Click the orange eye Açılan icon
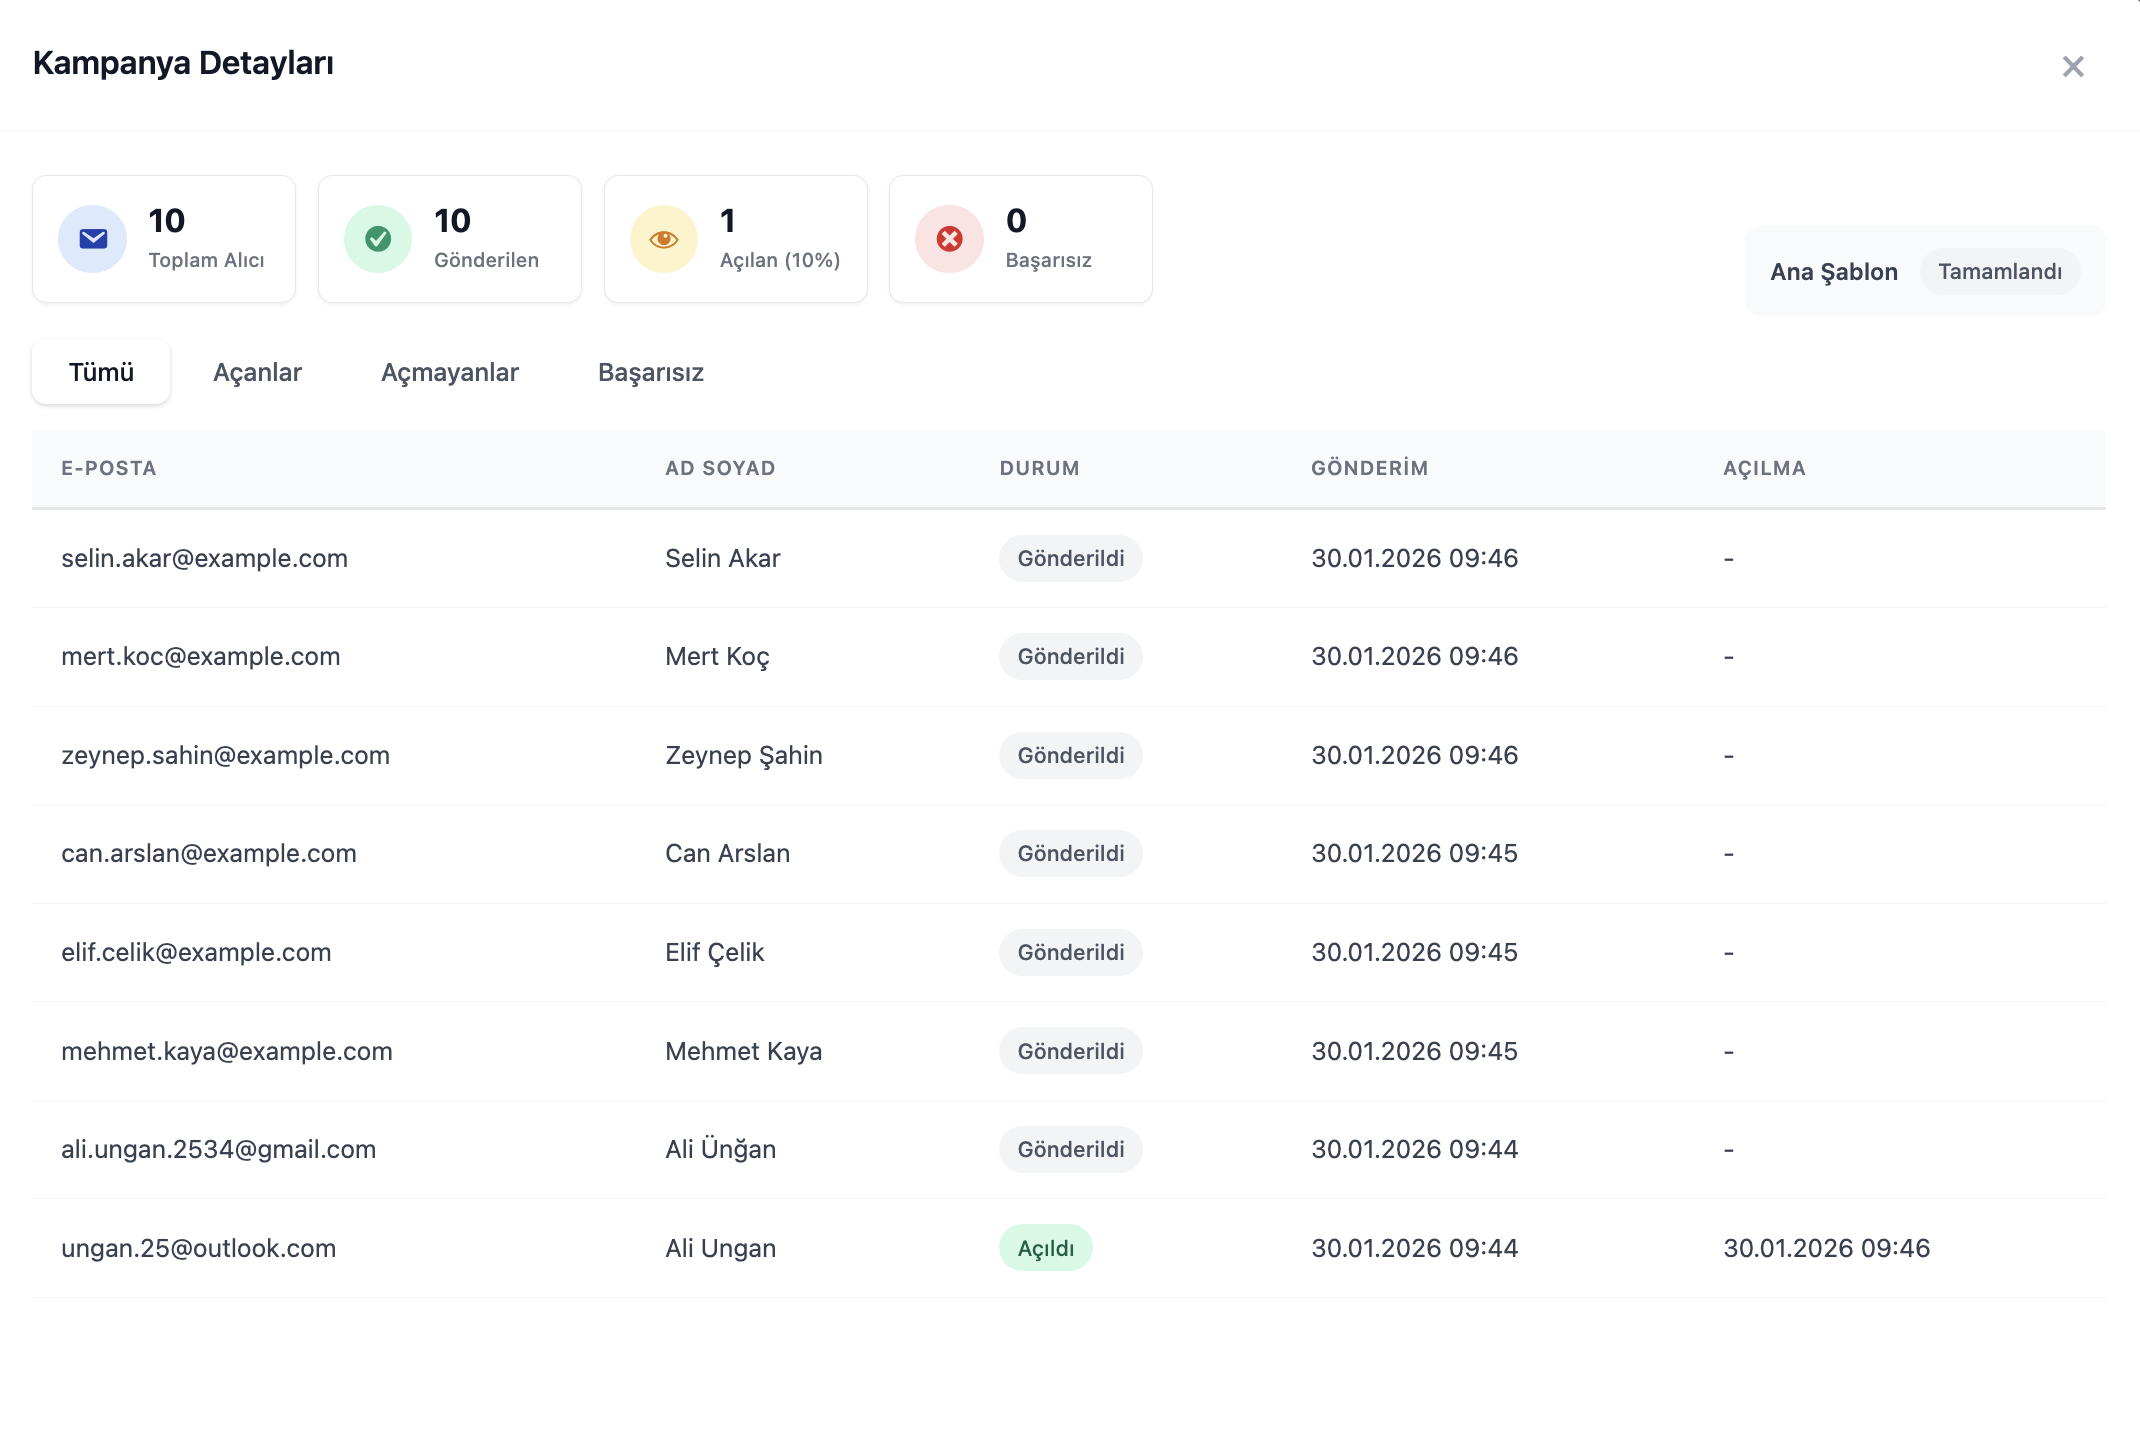 [x=664, y=239]
